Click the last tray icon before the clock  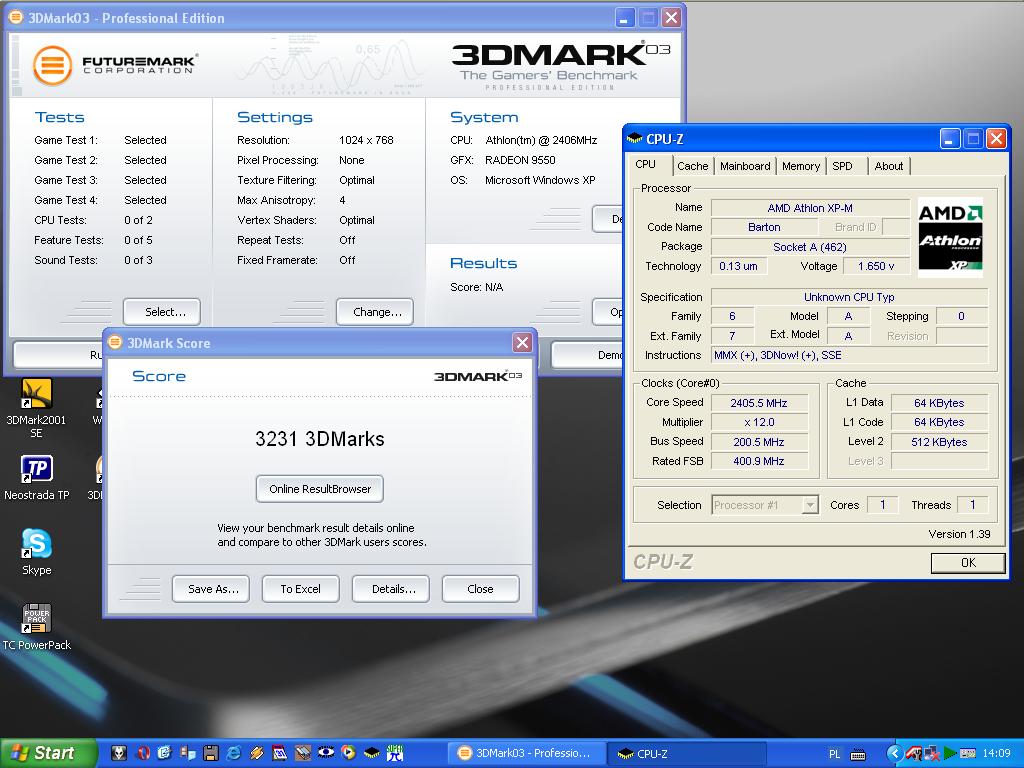point(968,754)
